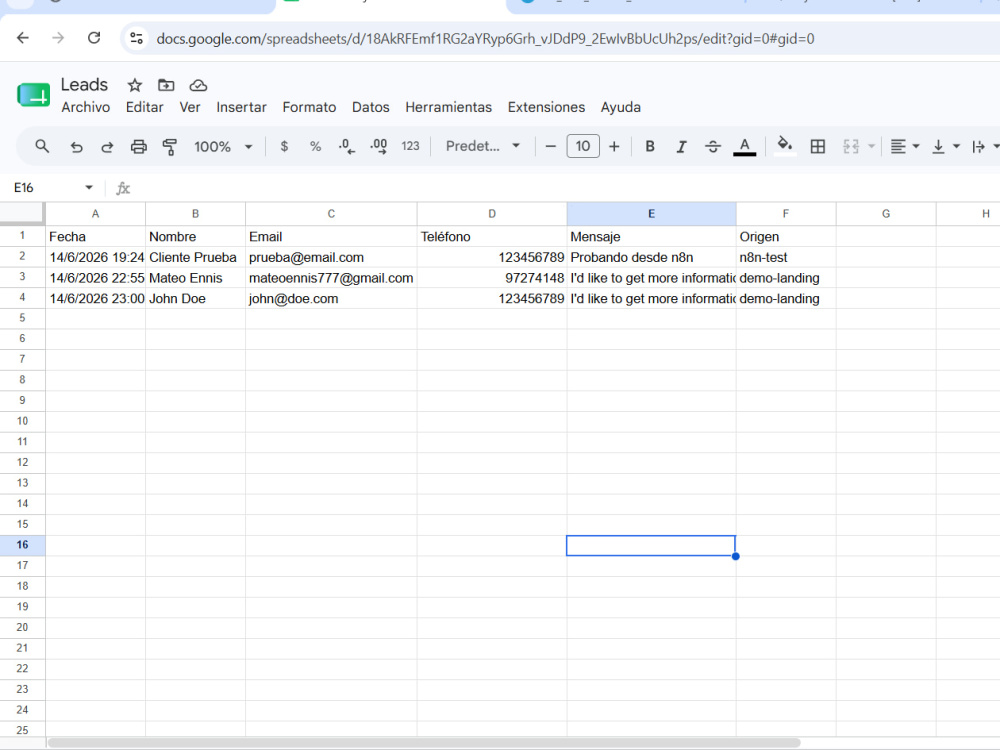
Task: View site information icon in address bar
Action: pyautogui.click(x=136, y=38)
